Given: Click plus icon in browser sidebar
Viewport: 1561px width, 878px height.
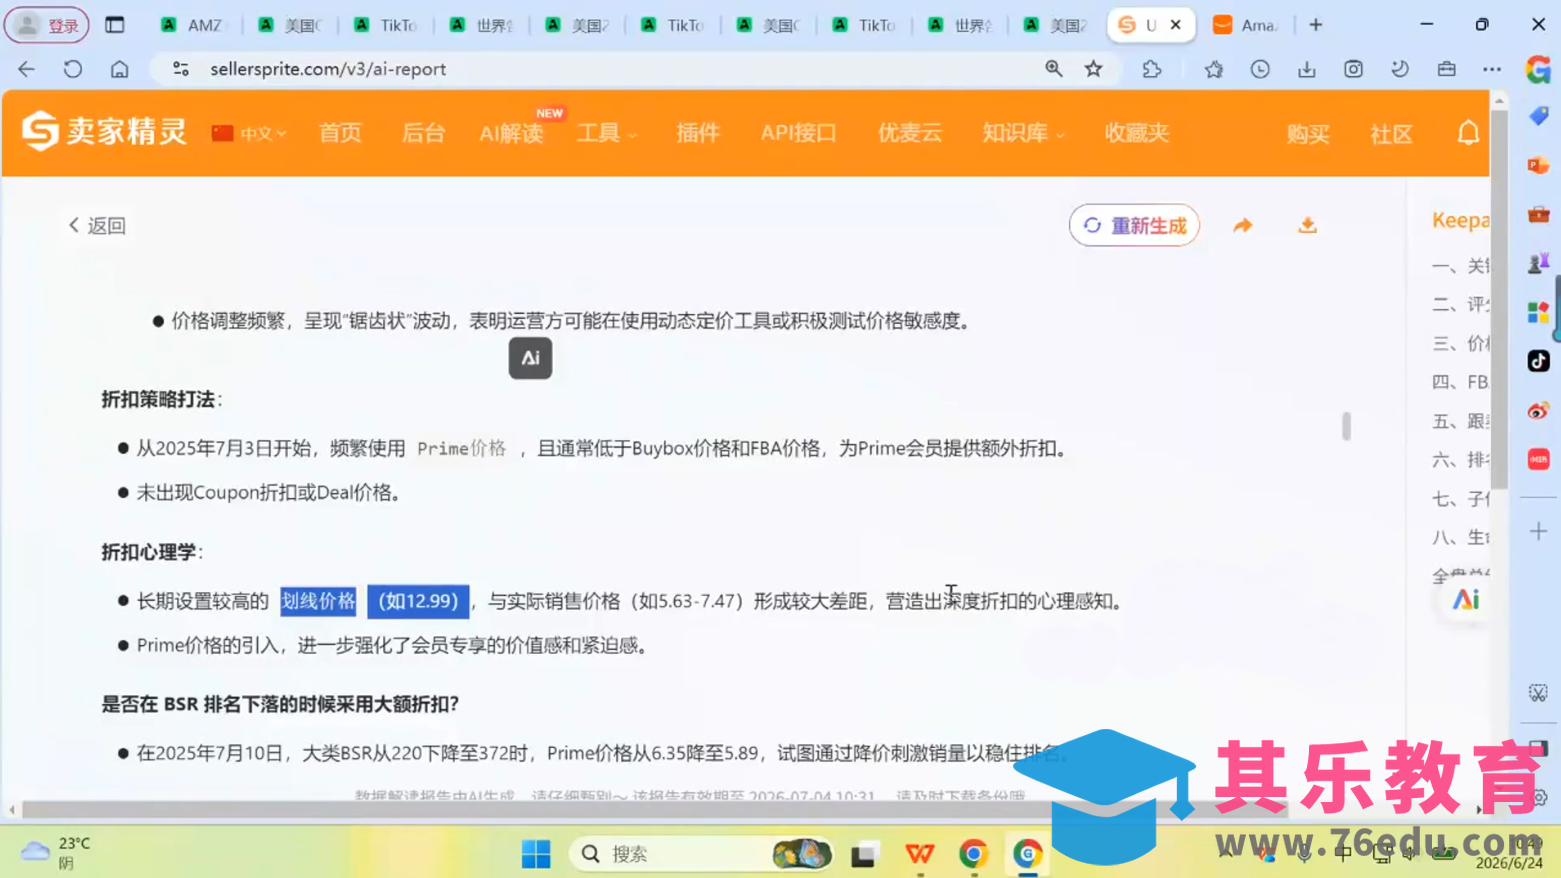Looking at the screenshot, I should 1538,531.
